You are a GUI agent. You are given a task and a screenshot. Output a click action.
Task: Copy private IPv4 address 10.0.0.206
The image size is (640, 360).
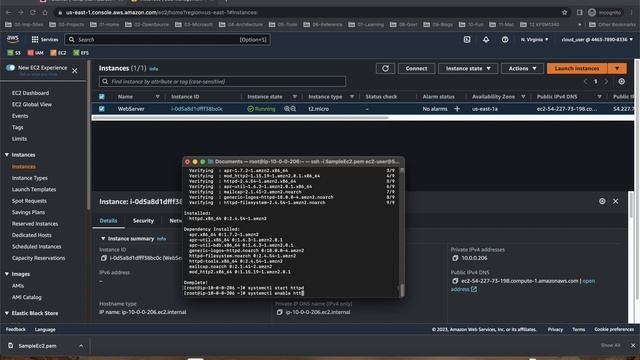click(455, 258)
